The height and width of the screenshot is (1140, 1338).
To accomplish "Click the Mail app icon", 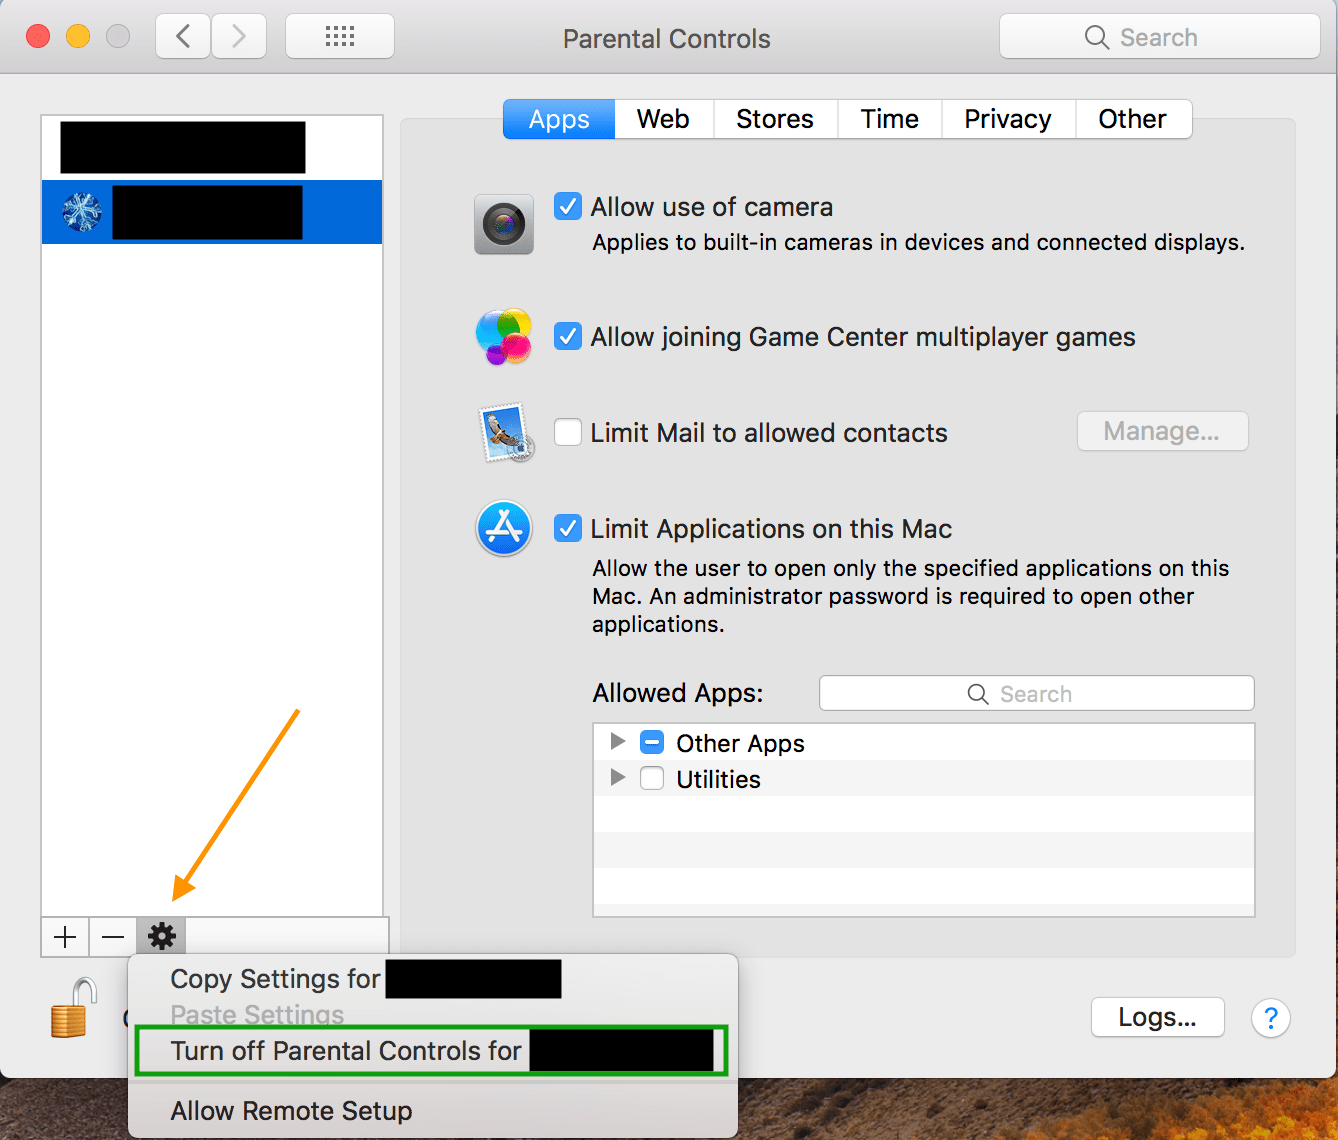I will (x=503, y=434).
